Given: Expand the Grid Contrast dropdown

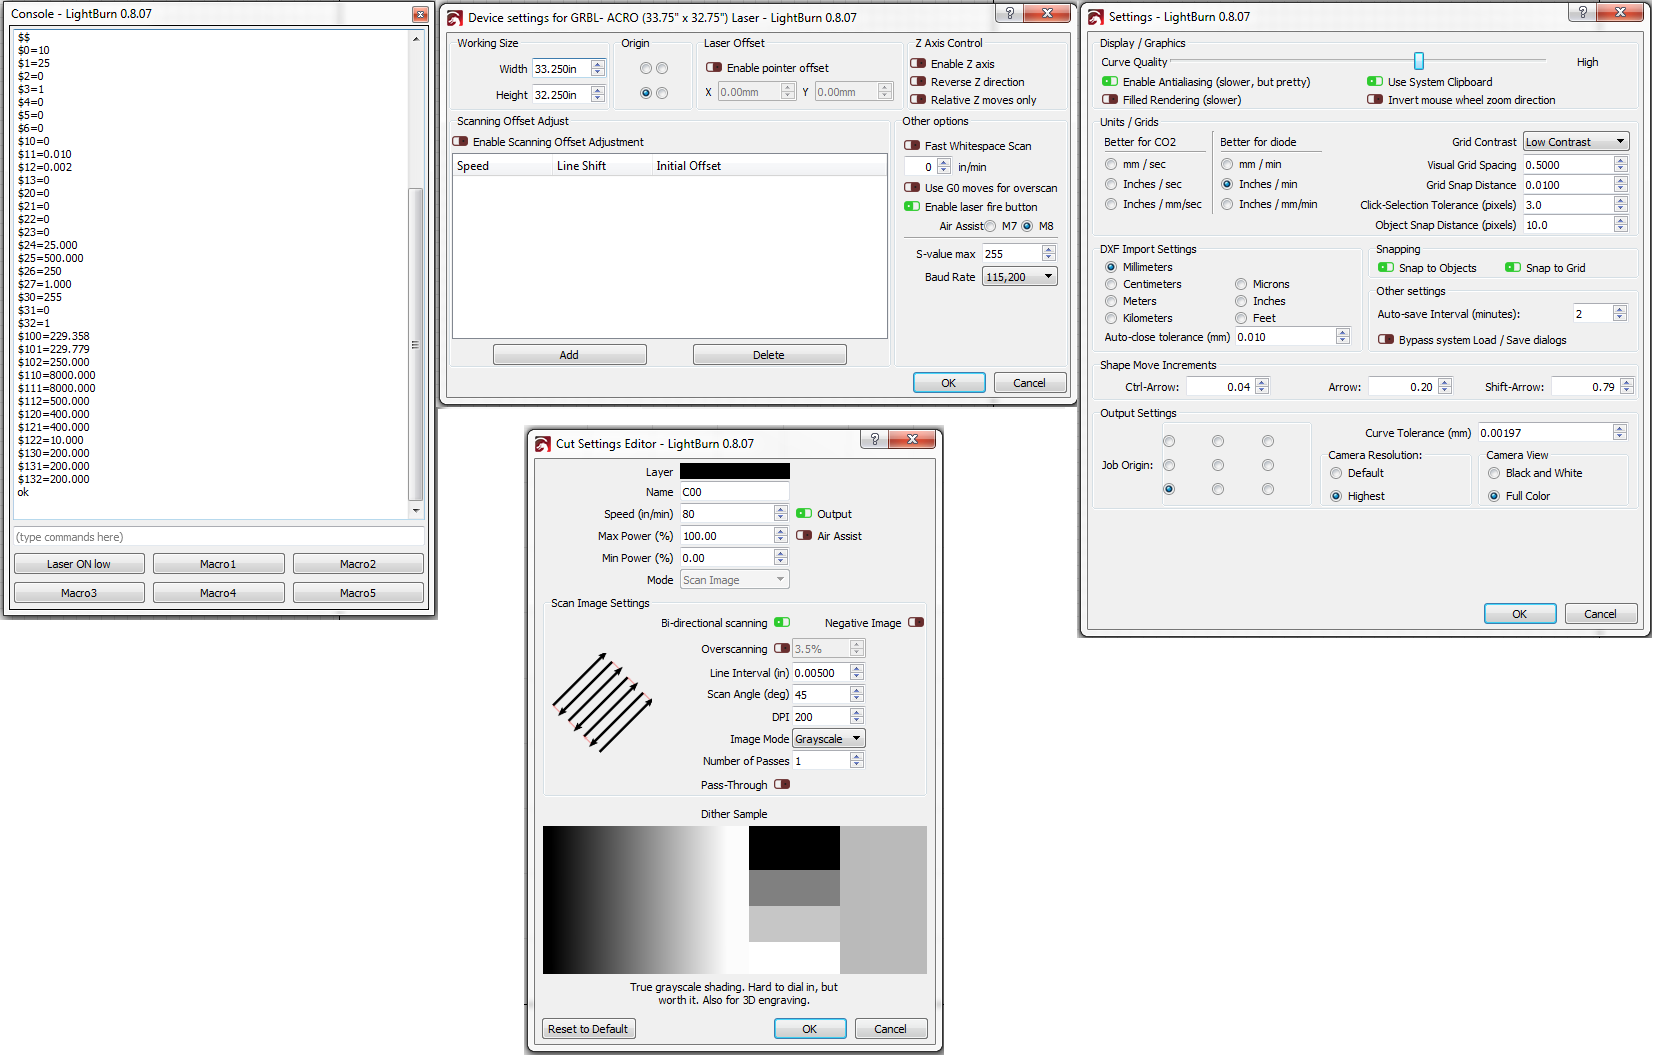Looking at the screenshot, I should 1575,142.
